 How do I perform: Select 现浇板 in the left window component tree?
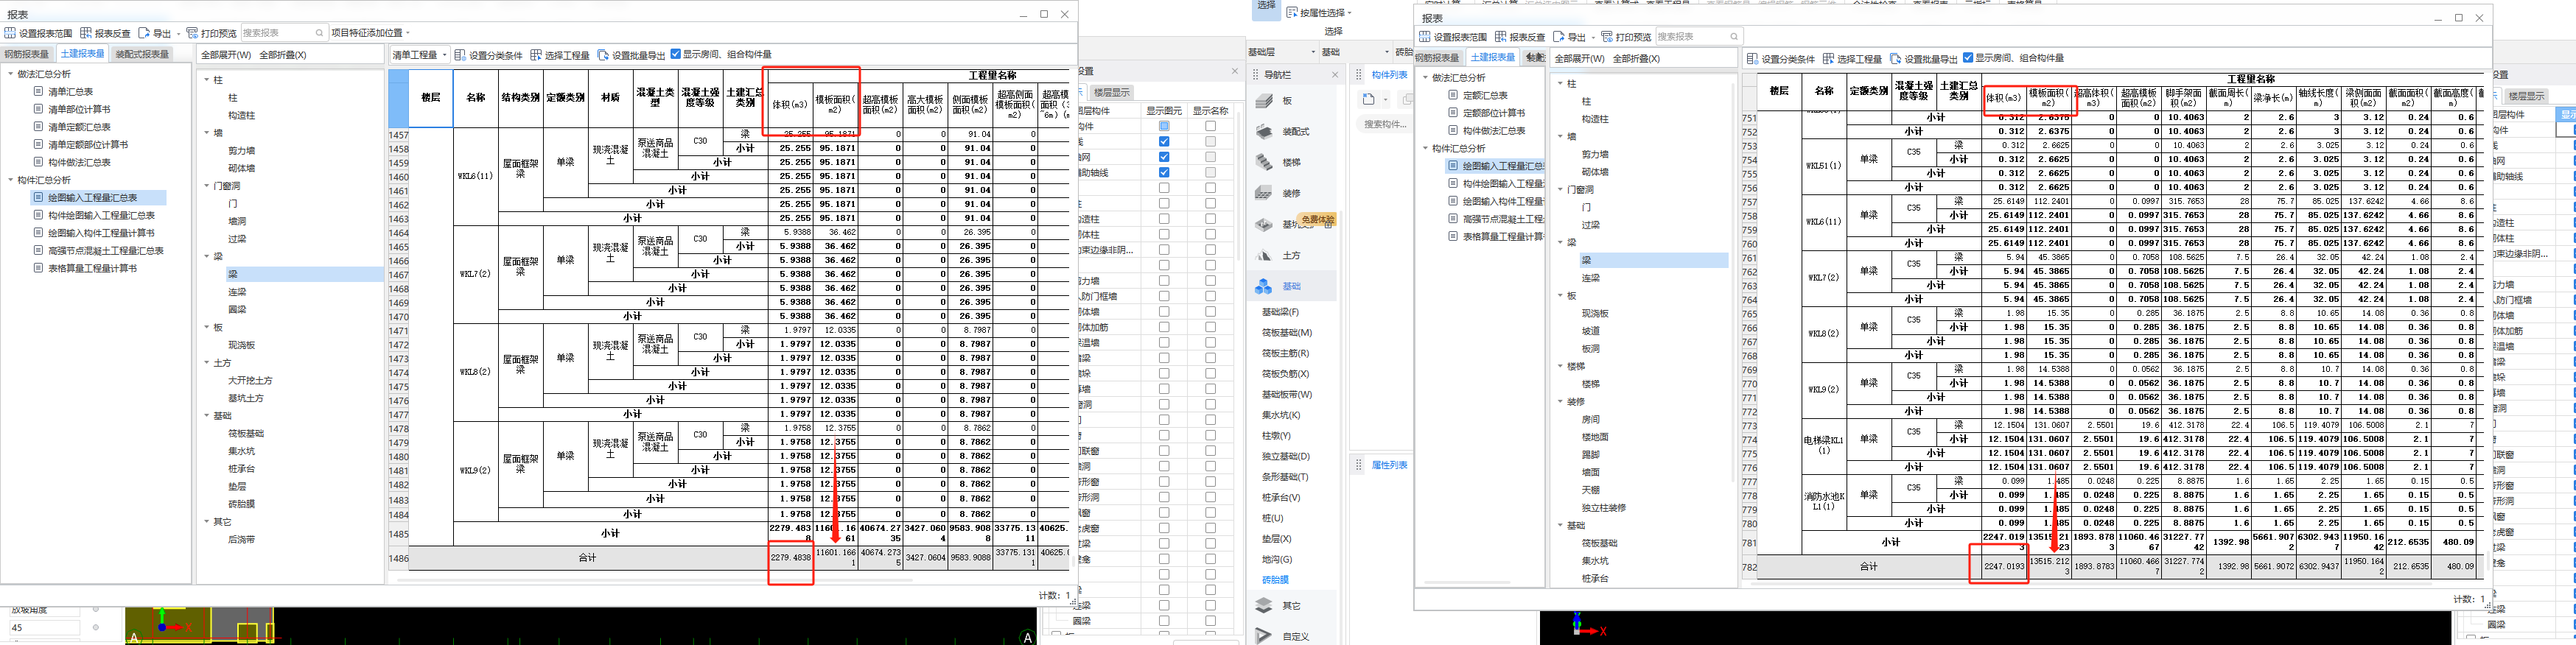click(x=241, y=345)
